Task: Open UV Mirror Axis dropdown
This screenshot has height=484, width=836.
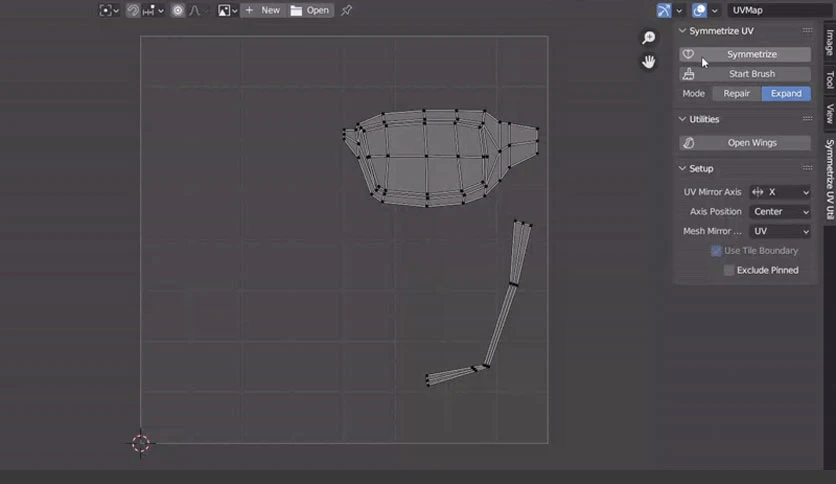Action: click(780, 192)
